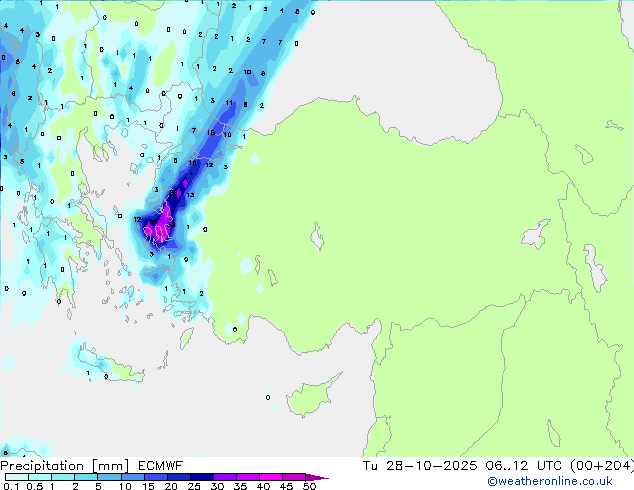Click the '0.1' legend value

pyautogui.click(x=11, y=486)
